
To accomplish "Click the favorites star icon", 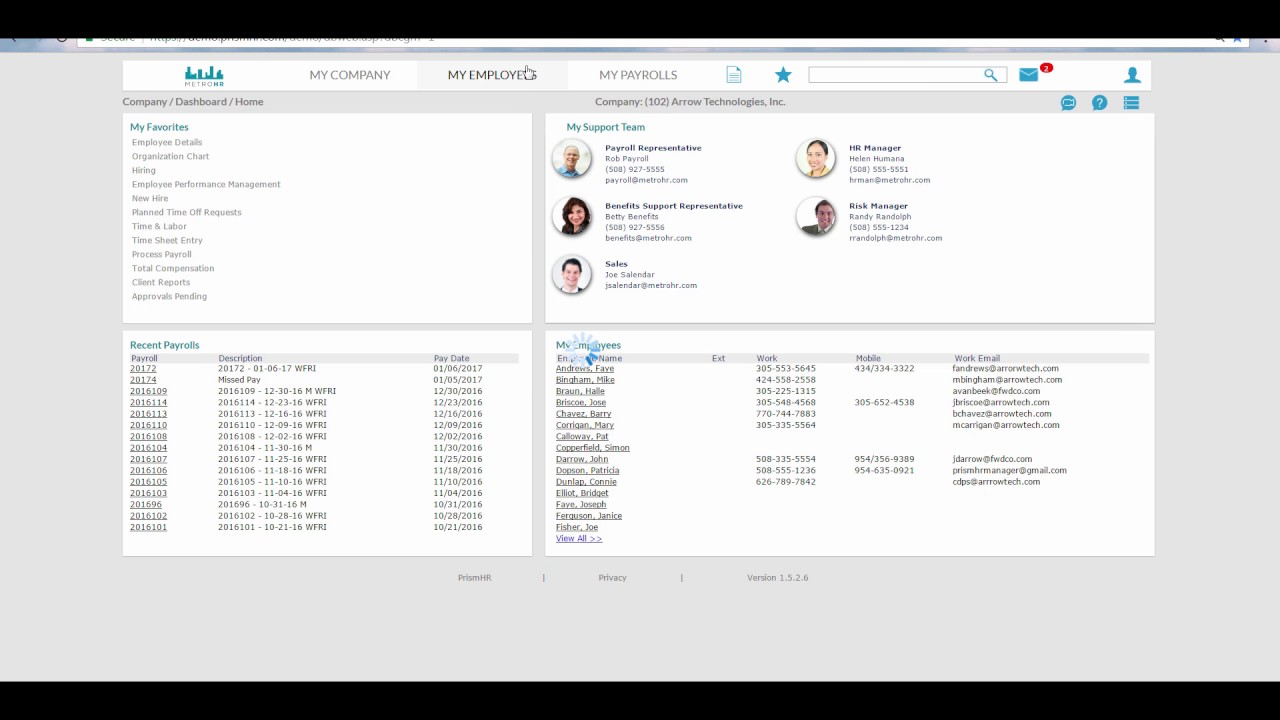I will point(783,75).
